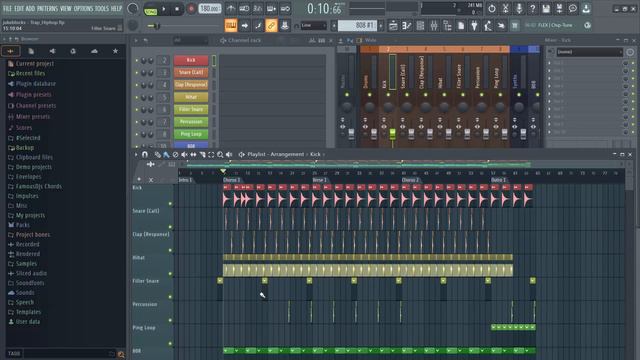Screen dimensions: 640x360
Task: Open the TOOLS menu
Action: [102, 8]
